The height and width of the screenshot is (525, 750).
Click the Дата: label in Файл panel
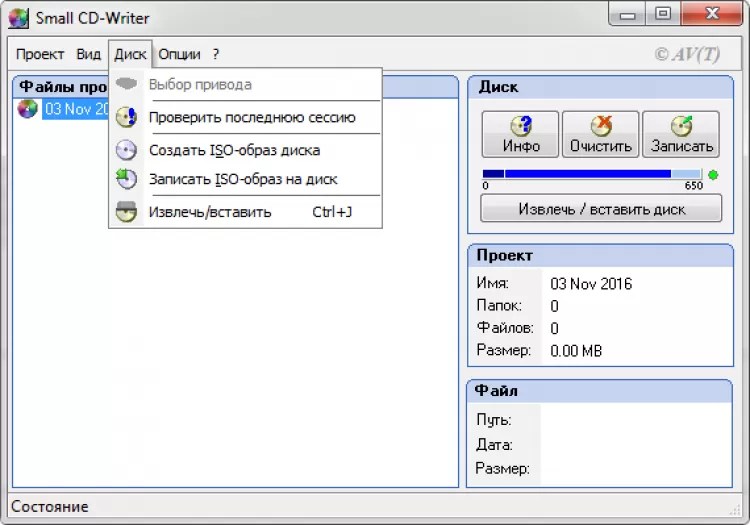point(494,445)
